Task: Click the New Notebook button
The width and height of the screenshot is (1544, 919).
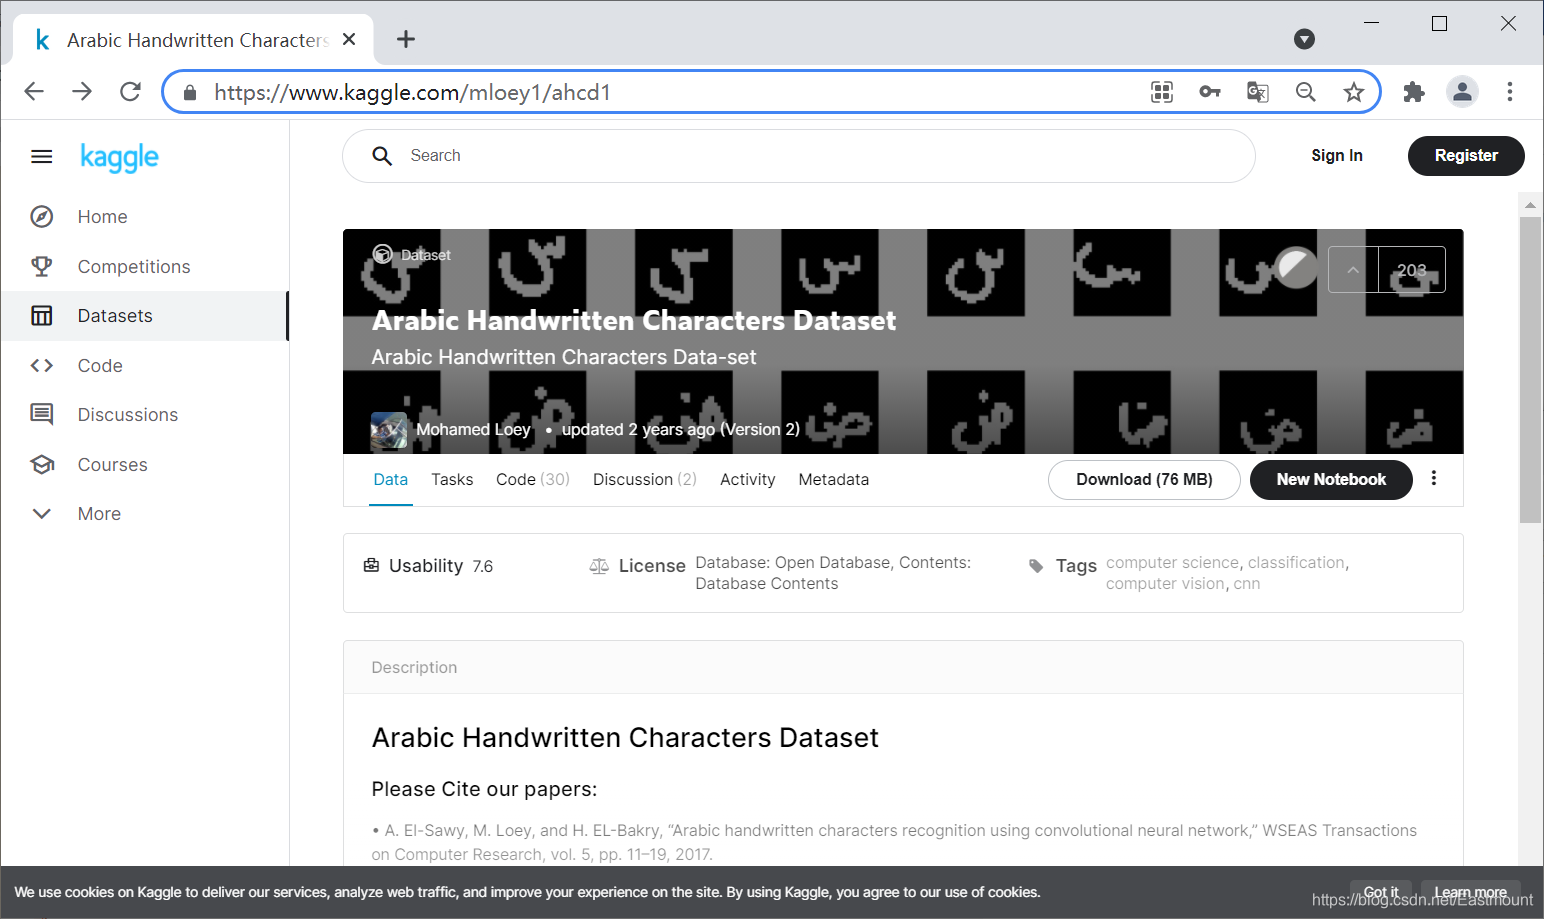Action: [x=1331, y=480]
